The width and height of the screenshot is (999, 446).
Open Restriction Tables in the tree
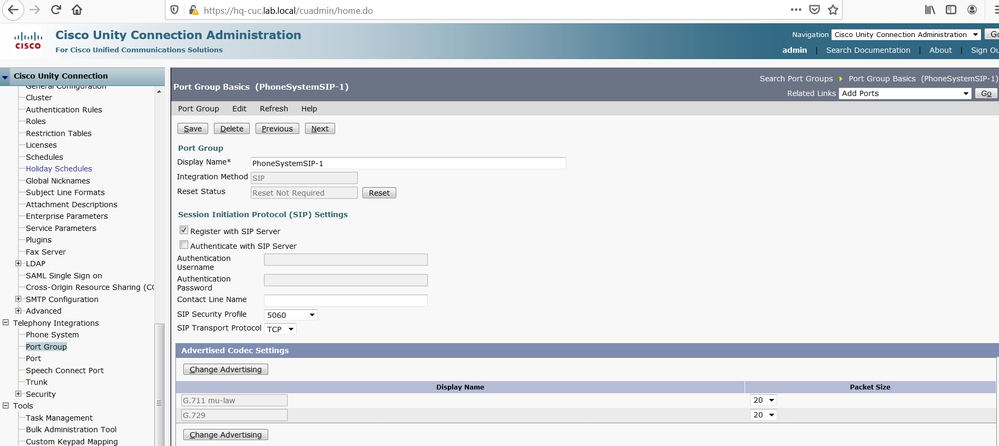click(58, 133)
